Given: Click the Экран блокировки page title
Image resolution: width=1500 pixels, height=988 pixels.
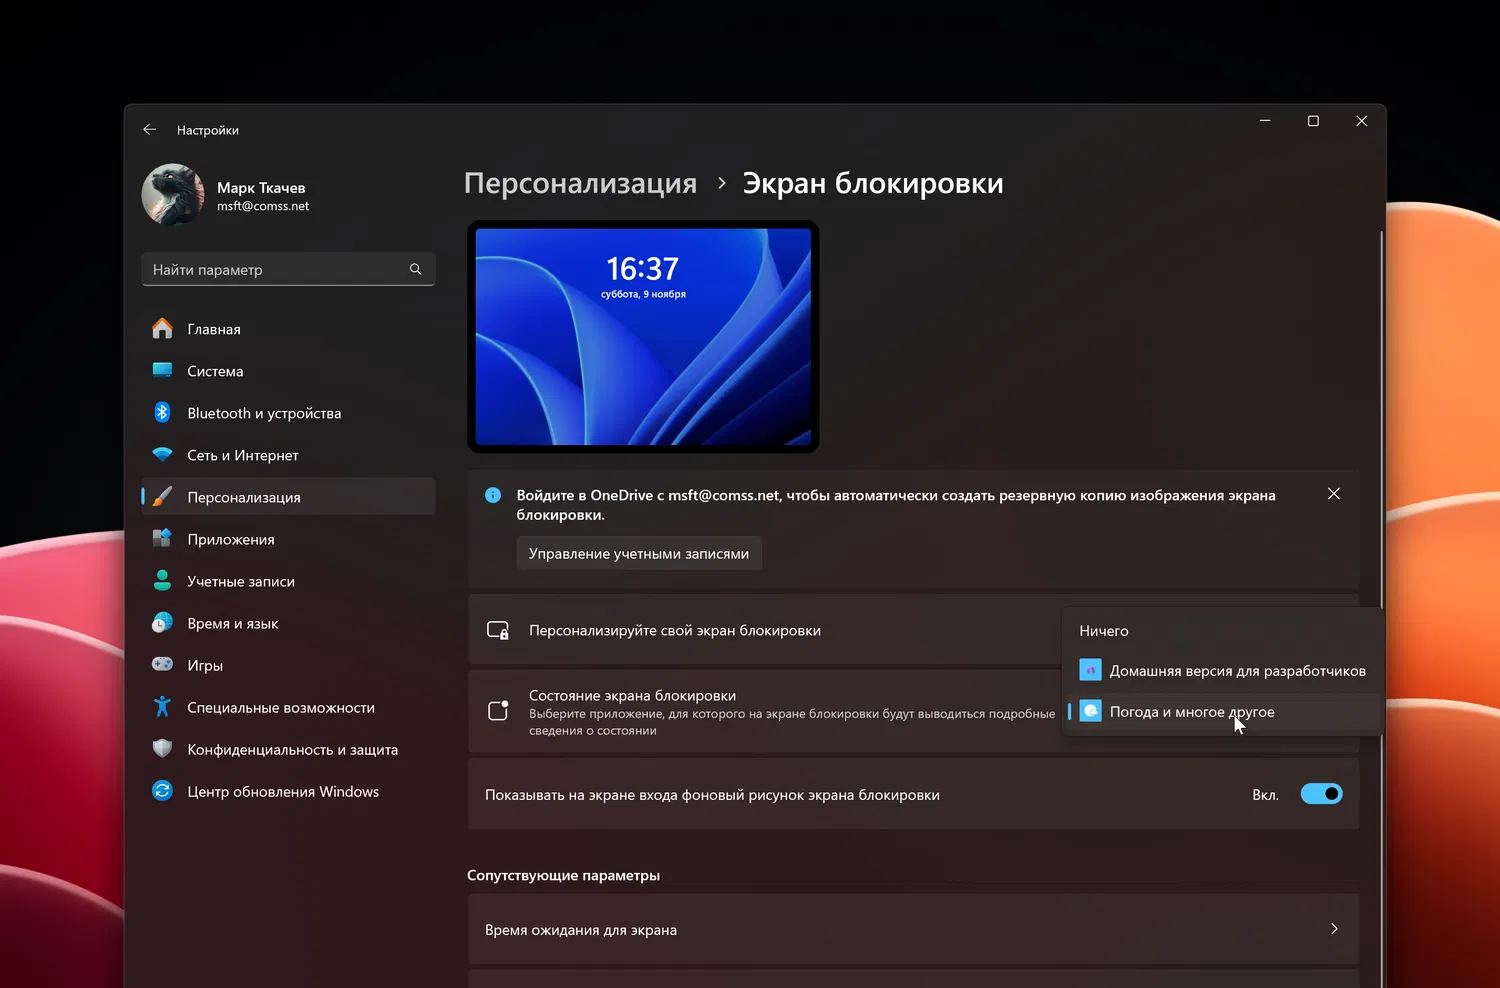Looking at the screenshot, I should pos(873,184).
